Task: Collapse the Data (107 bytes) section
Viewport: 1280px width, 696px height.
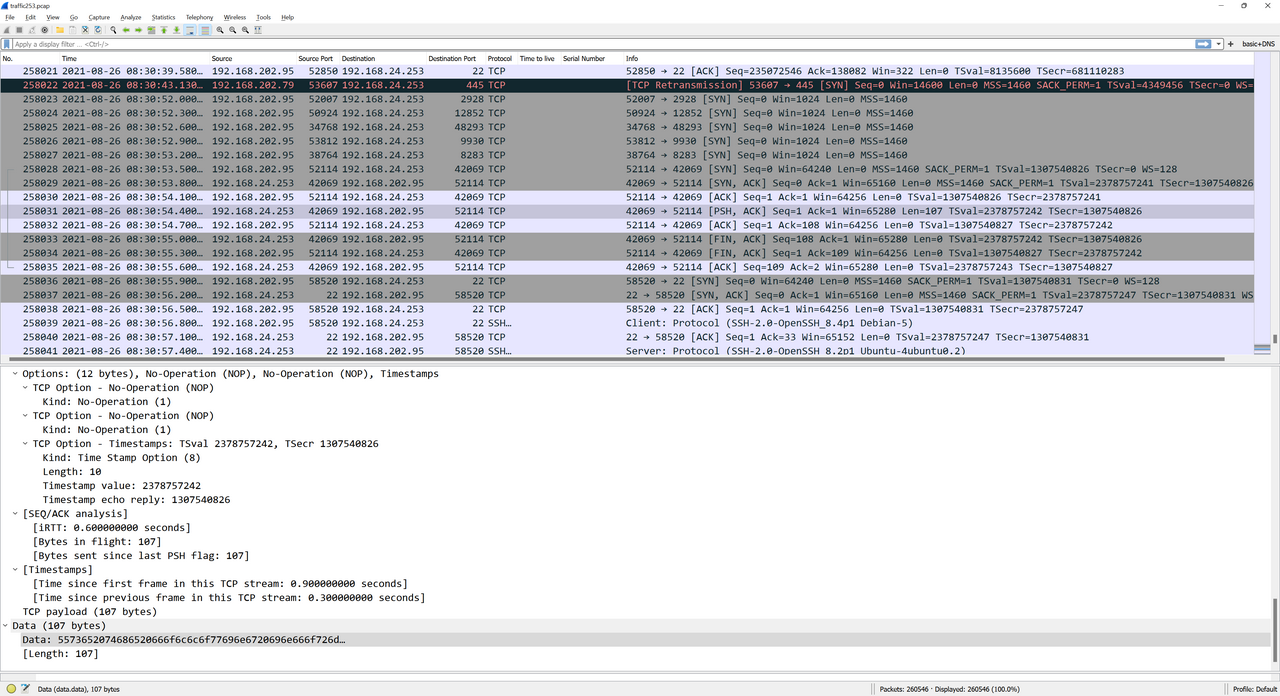Action: 6,625
